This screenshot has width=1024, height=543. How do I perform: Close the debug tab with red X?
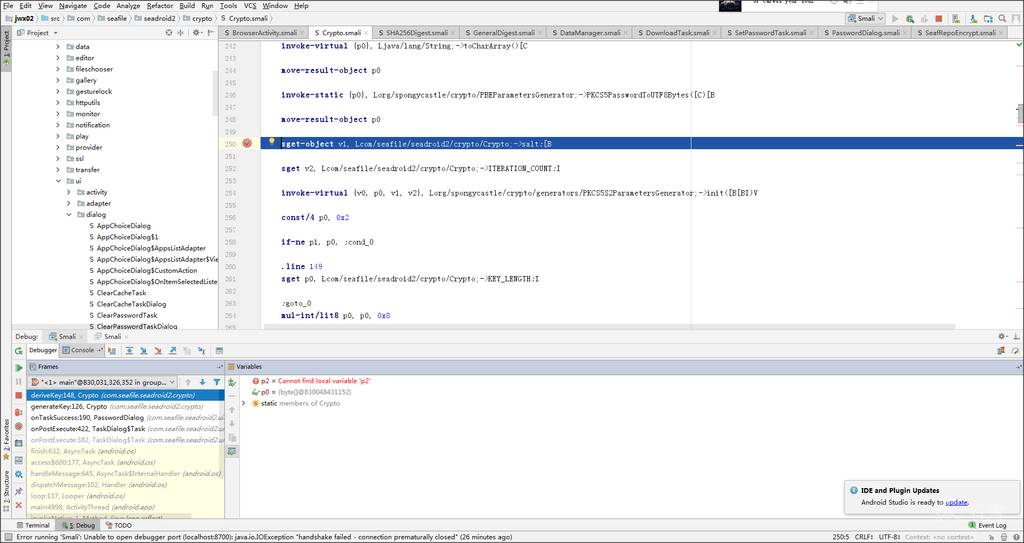pyautogui.click(x=18, y=505)
